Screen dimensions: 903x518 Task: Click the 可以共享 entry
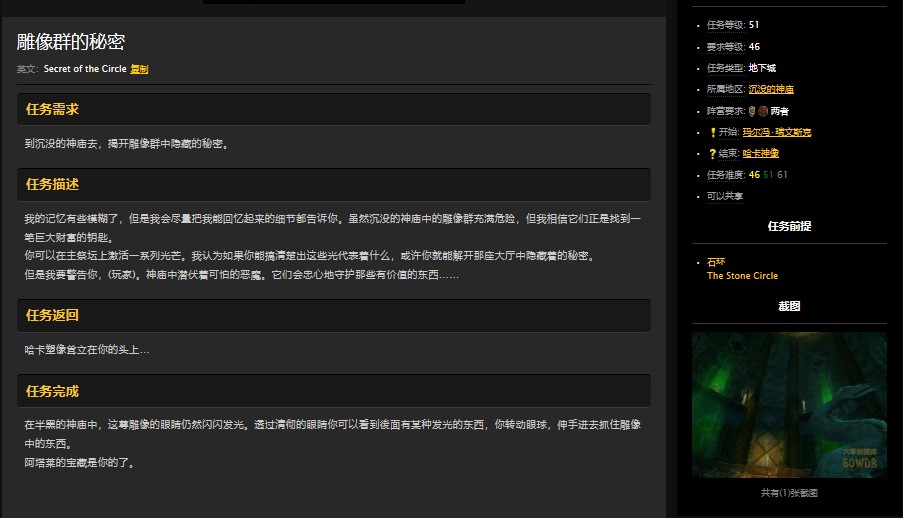click(724, 196)
